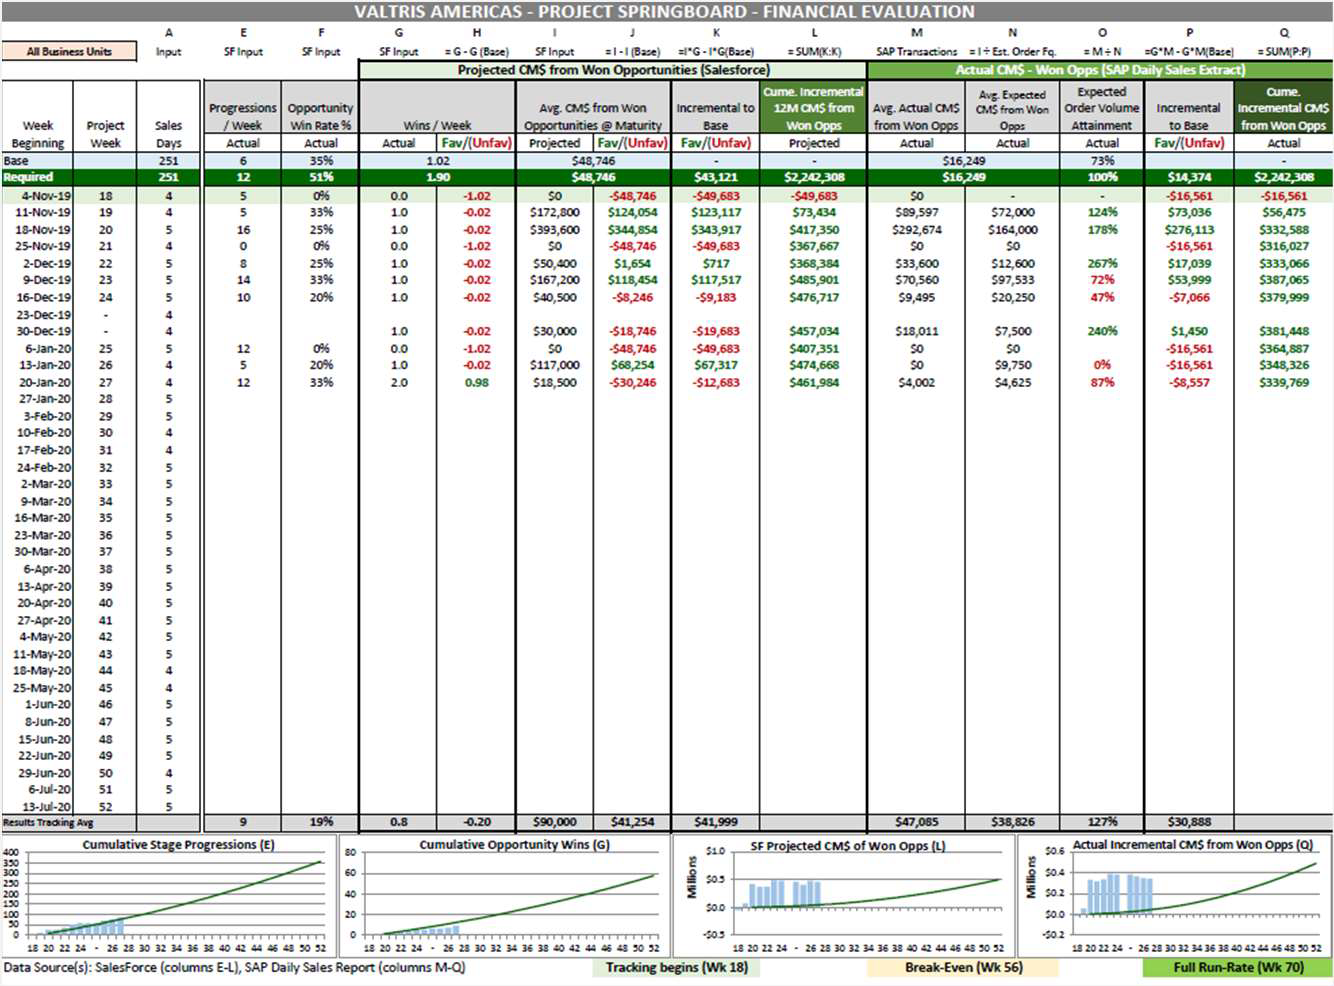
Task: Select the Actual CM$ - Won Opps (SAP Daily Sales Extract) header
Action: [1100, 70]
